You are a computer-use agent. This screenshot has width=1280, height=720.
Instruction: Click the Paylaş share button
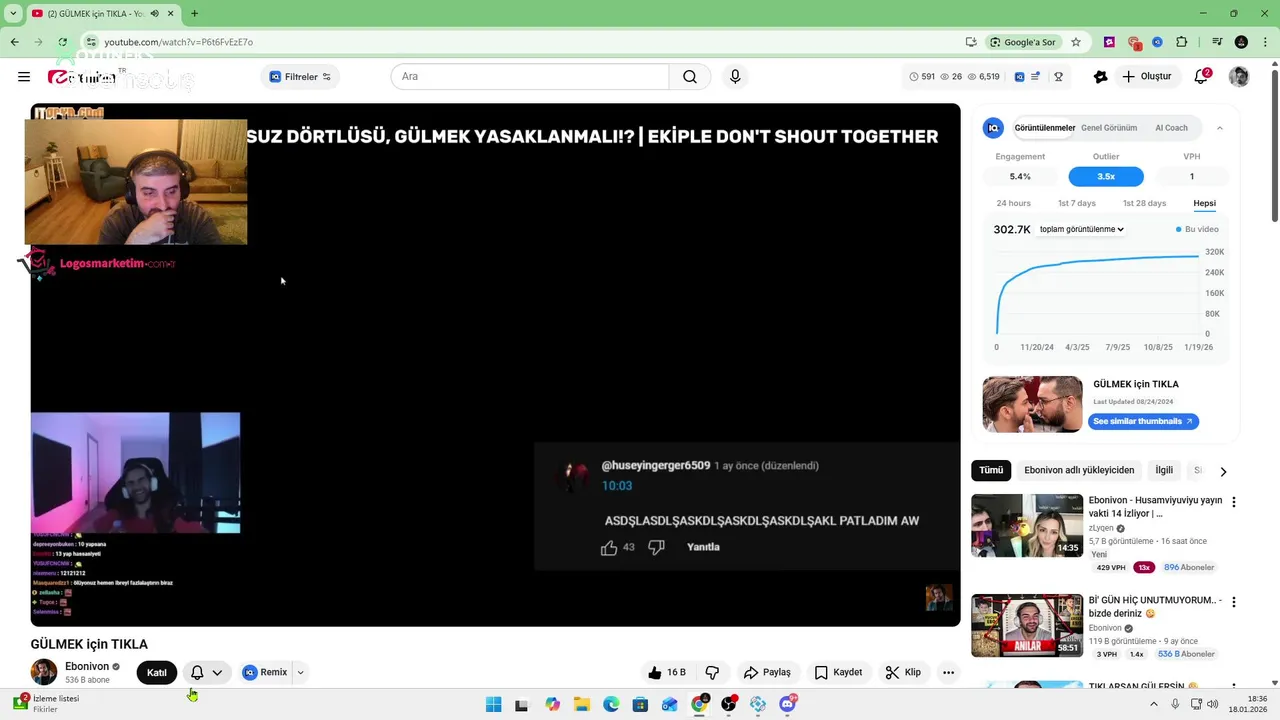click(767, 673)
